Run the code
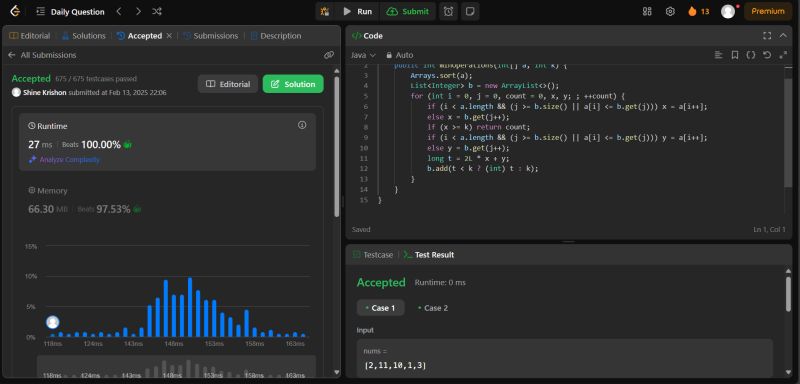 (358, 11)
